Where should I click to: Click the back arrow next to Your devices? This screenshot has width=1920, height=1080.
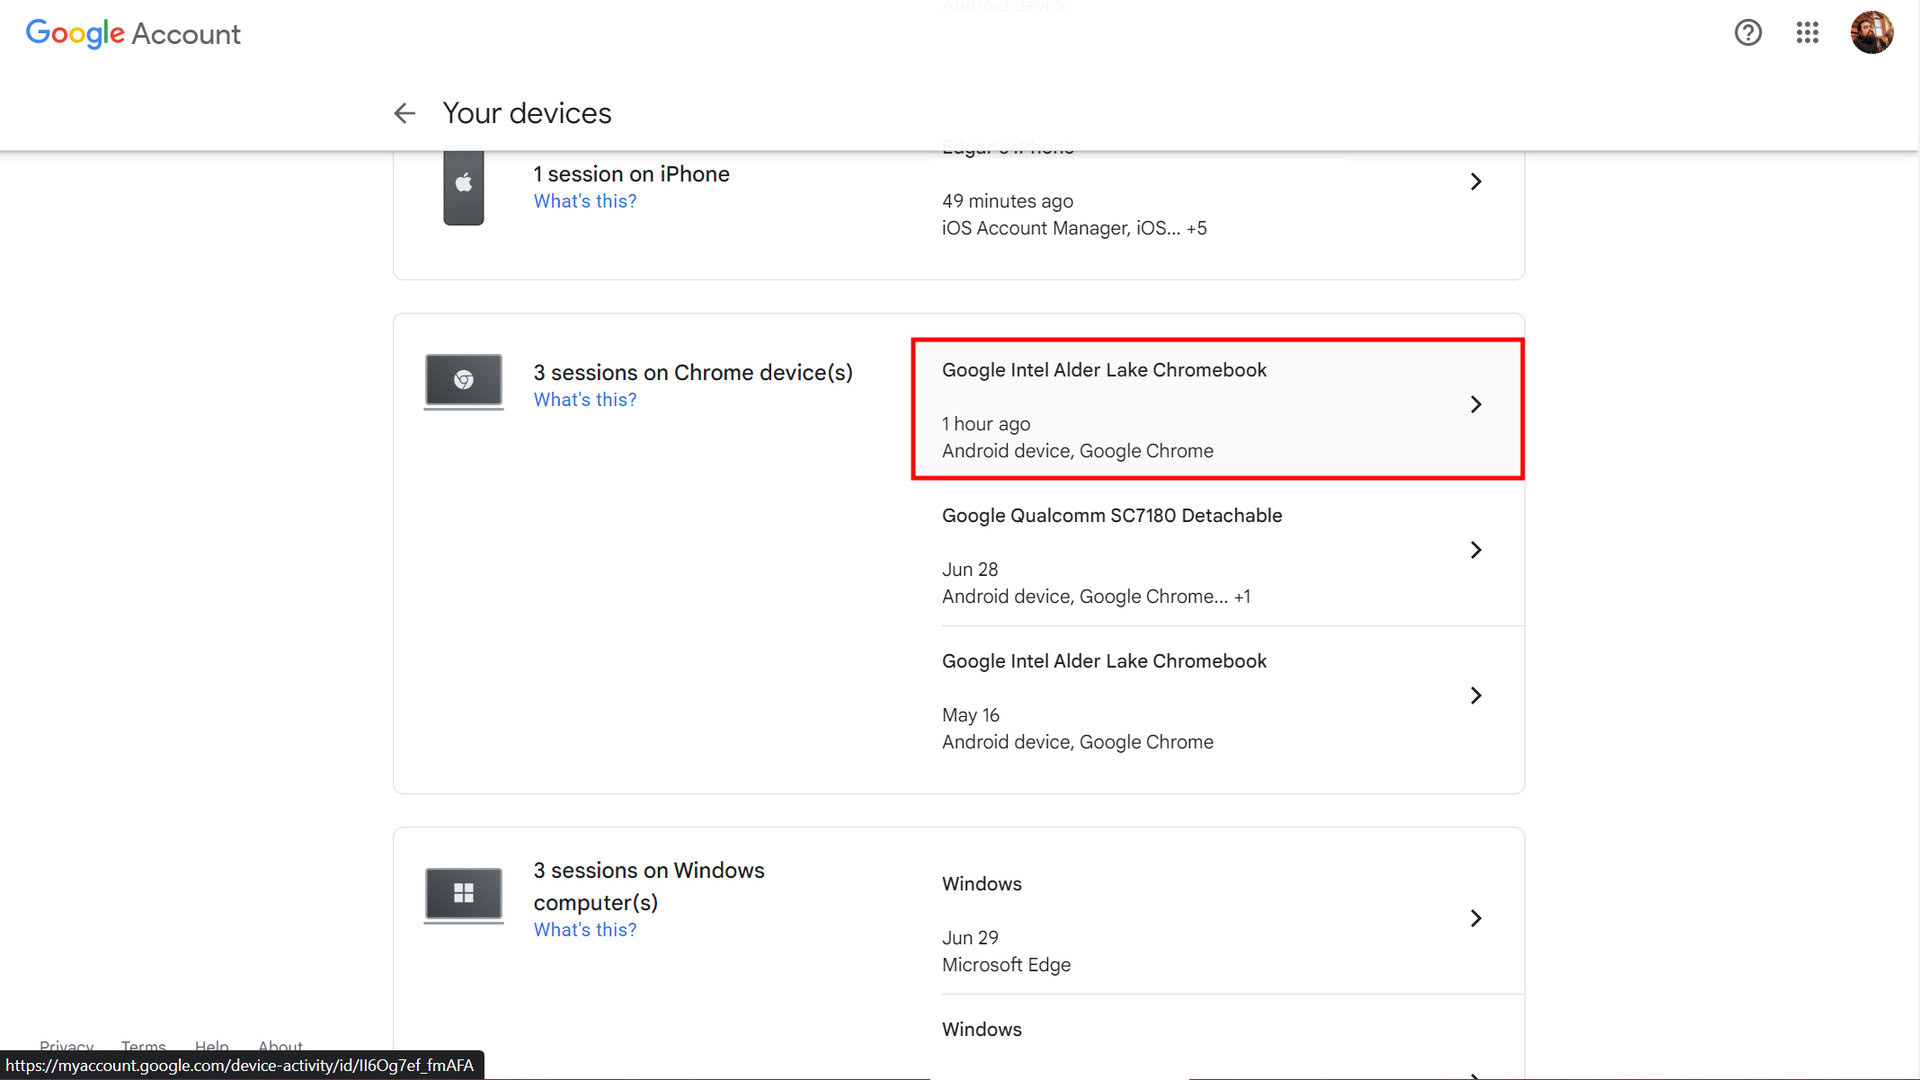click(404, 113)
